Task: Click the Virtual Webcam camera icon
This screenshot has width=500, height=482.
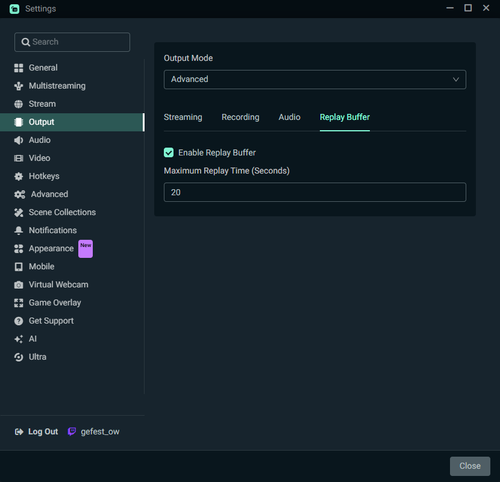Action: (19, 285)
